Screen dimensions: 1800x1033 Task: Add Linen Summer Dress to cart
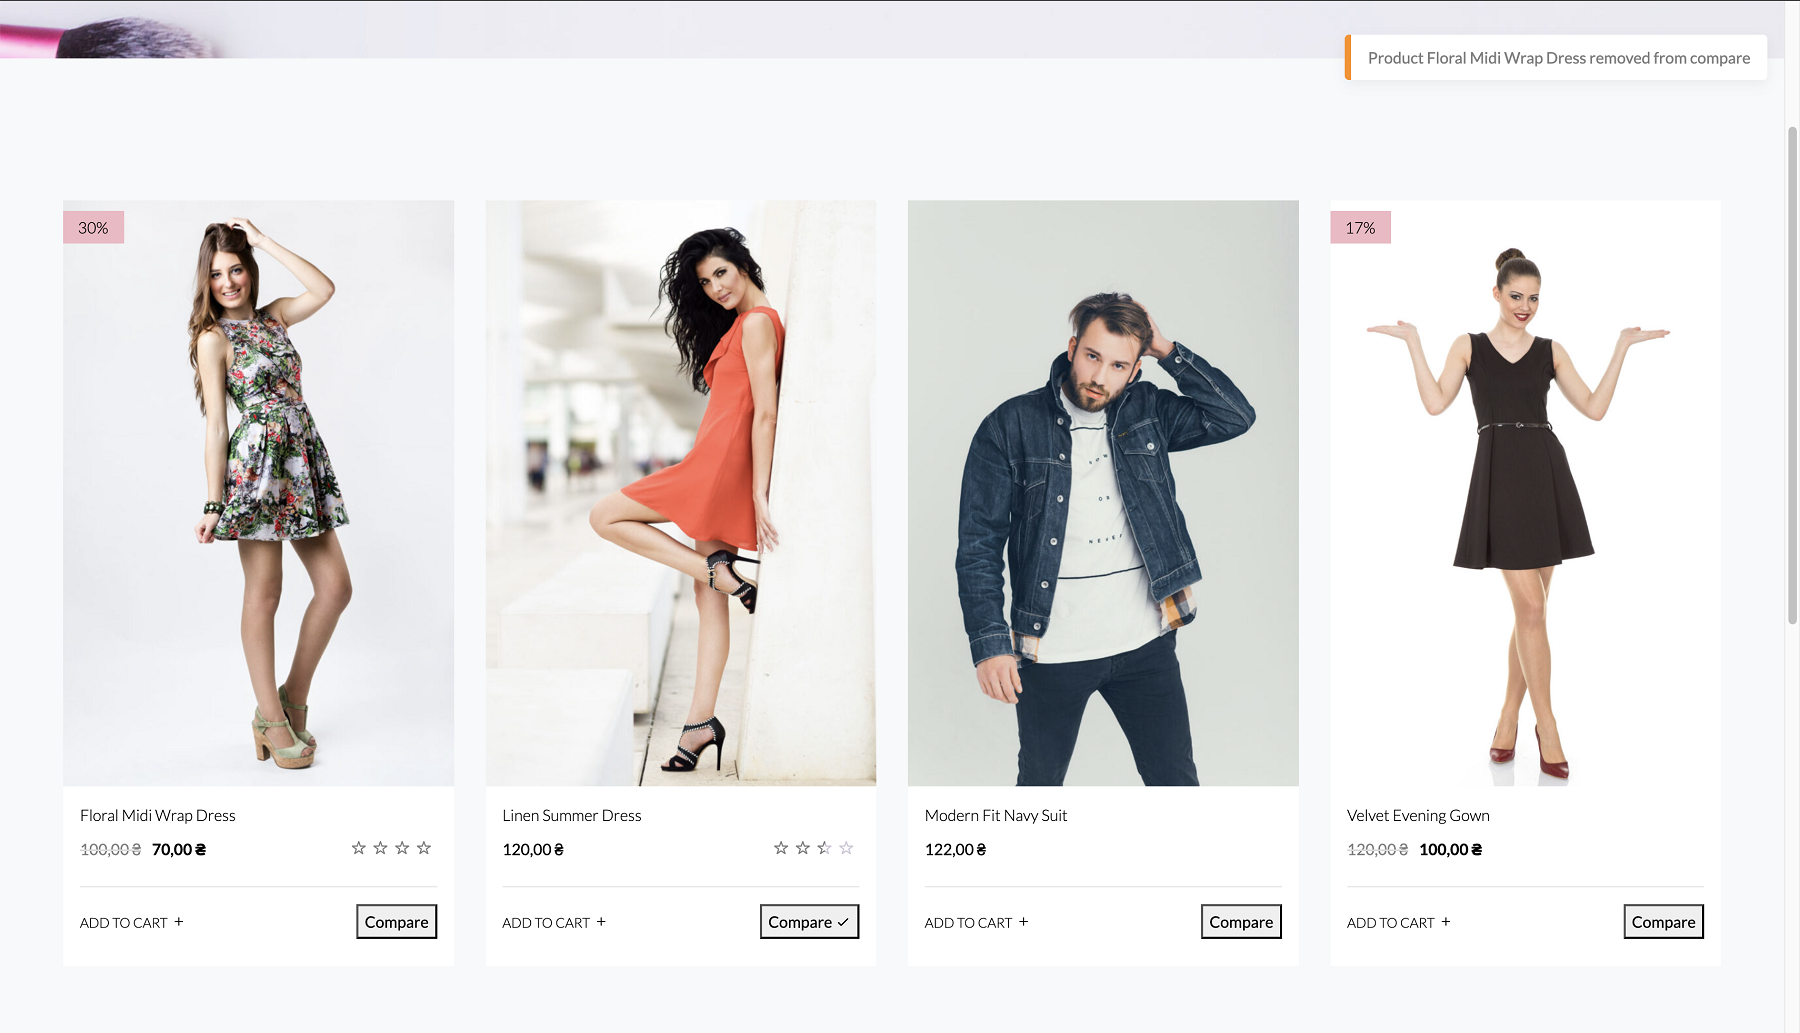click(x=554, y=923)
